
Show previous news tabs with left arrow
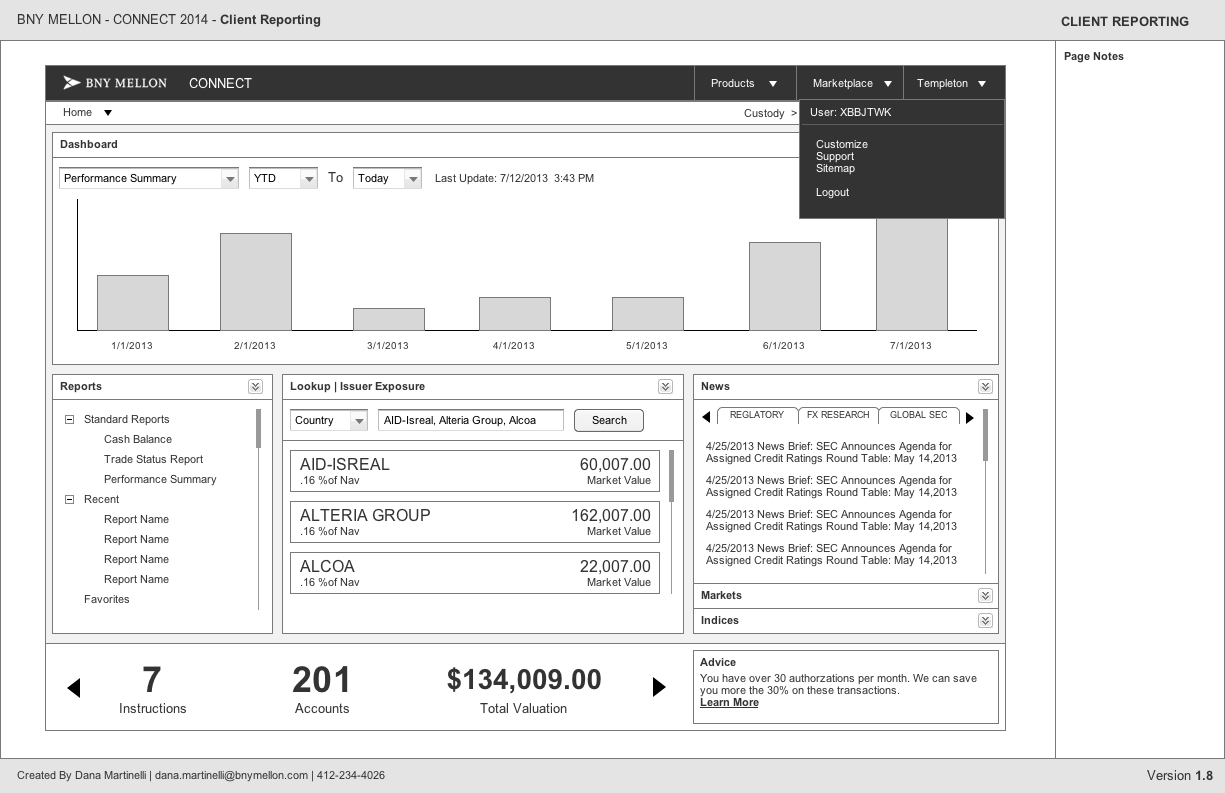point(706,417)
